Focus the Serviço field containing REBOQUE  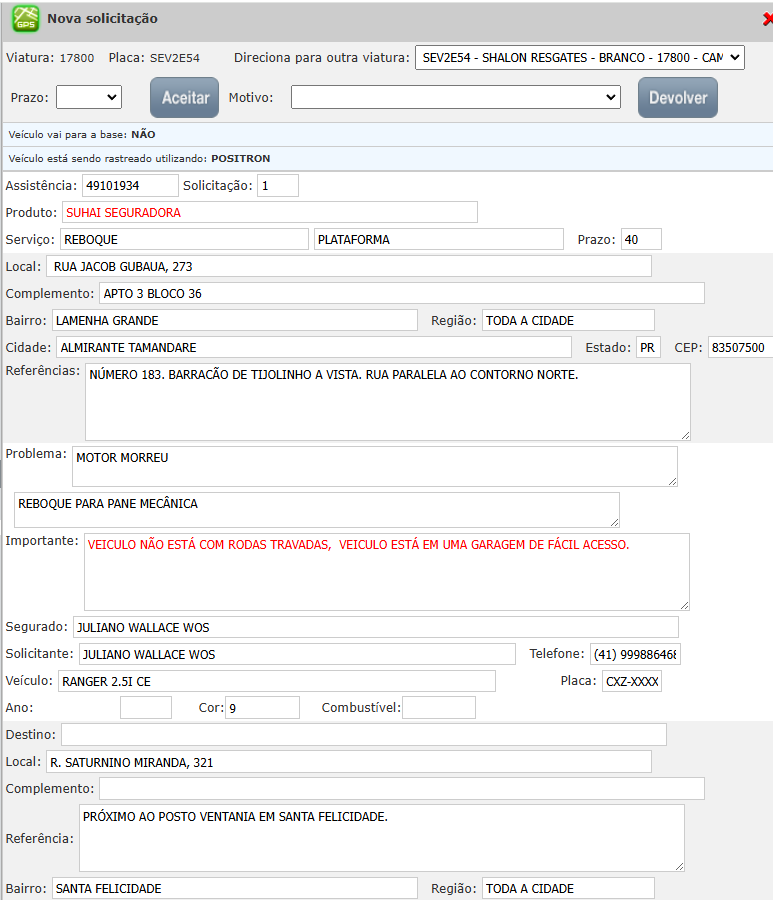184,239
